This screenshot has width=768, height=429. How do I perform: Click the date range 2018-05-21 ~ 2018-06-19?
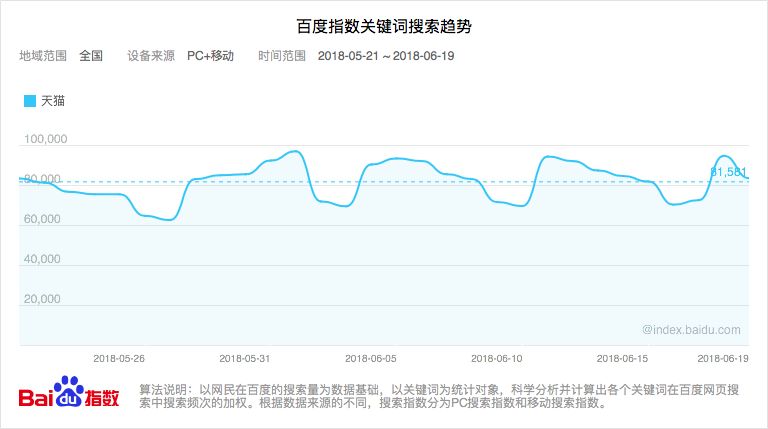point(386,56)
